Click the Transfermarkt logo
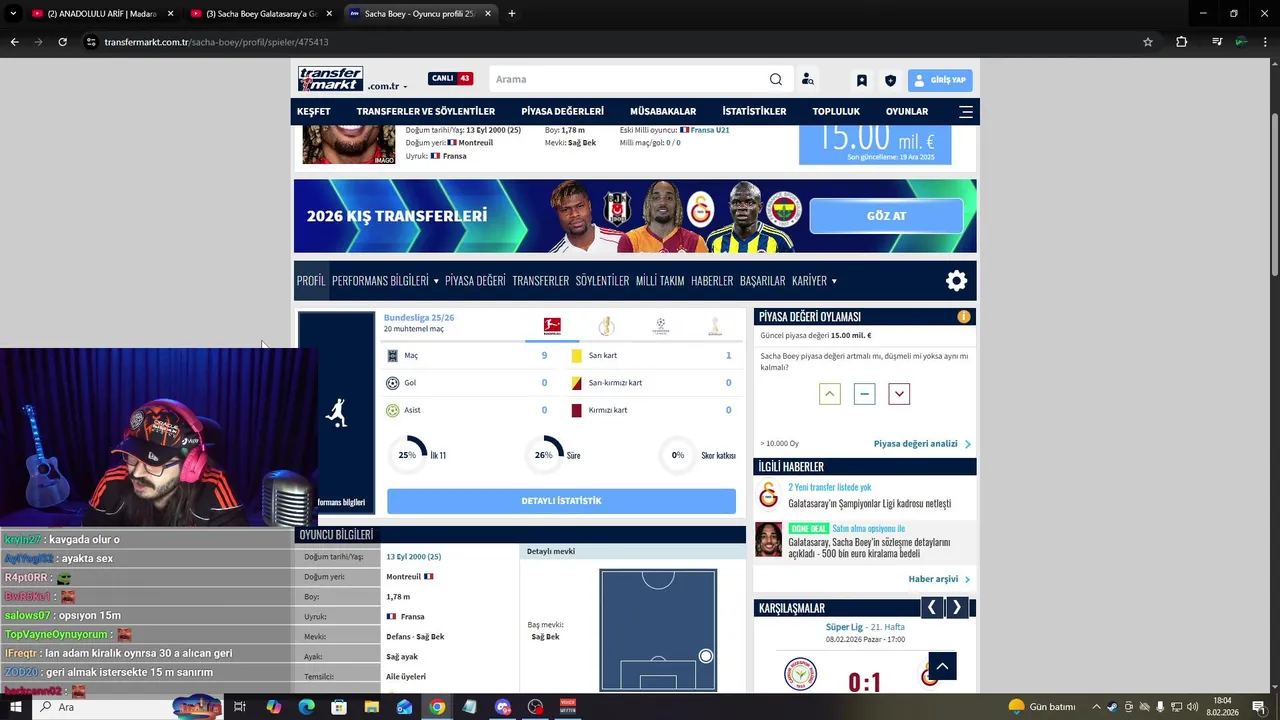This screenshot has width=1280, height=720. [x=330, y=79]
